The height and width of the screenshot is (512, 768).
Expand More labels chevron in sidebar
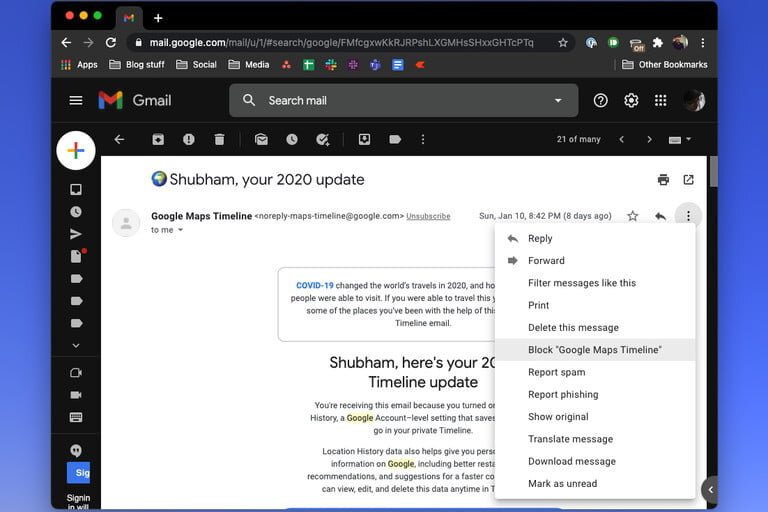coord(76,345)
